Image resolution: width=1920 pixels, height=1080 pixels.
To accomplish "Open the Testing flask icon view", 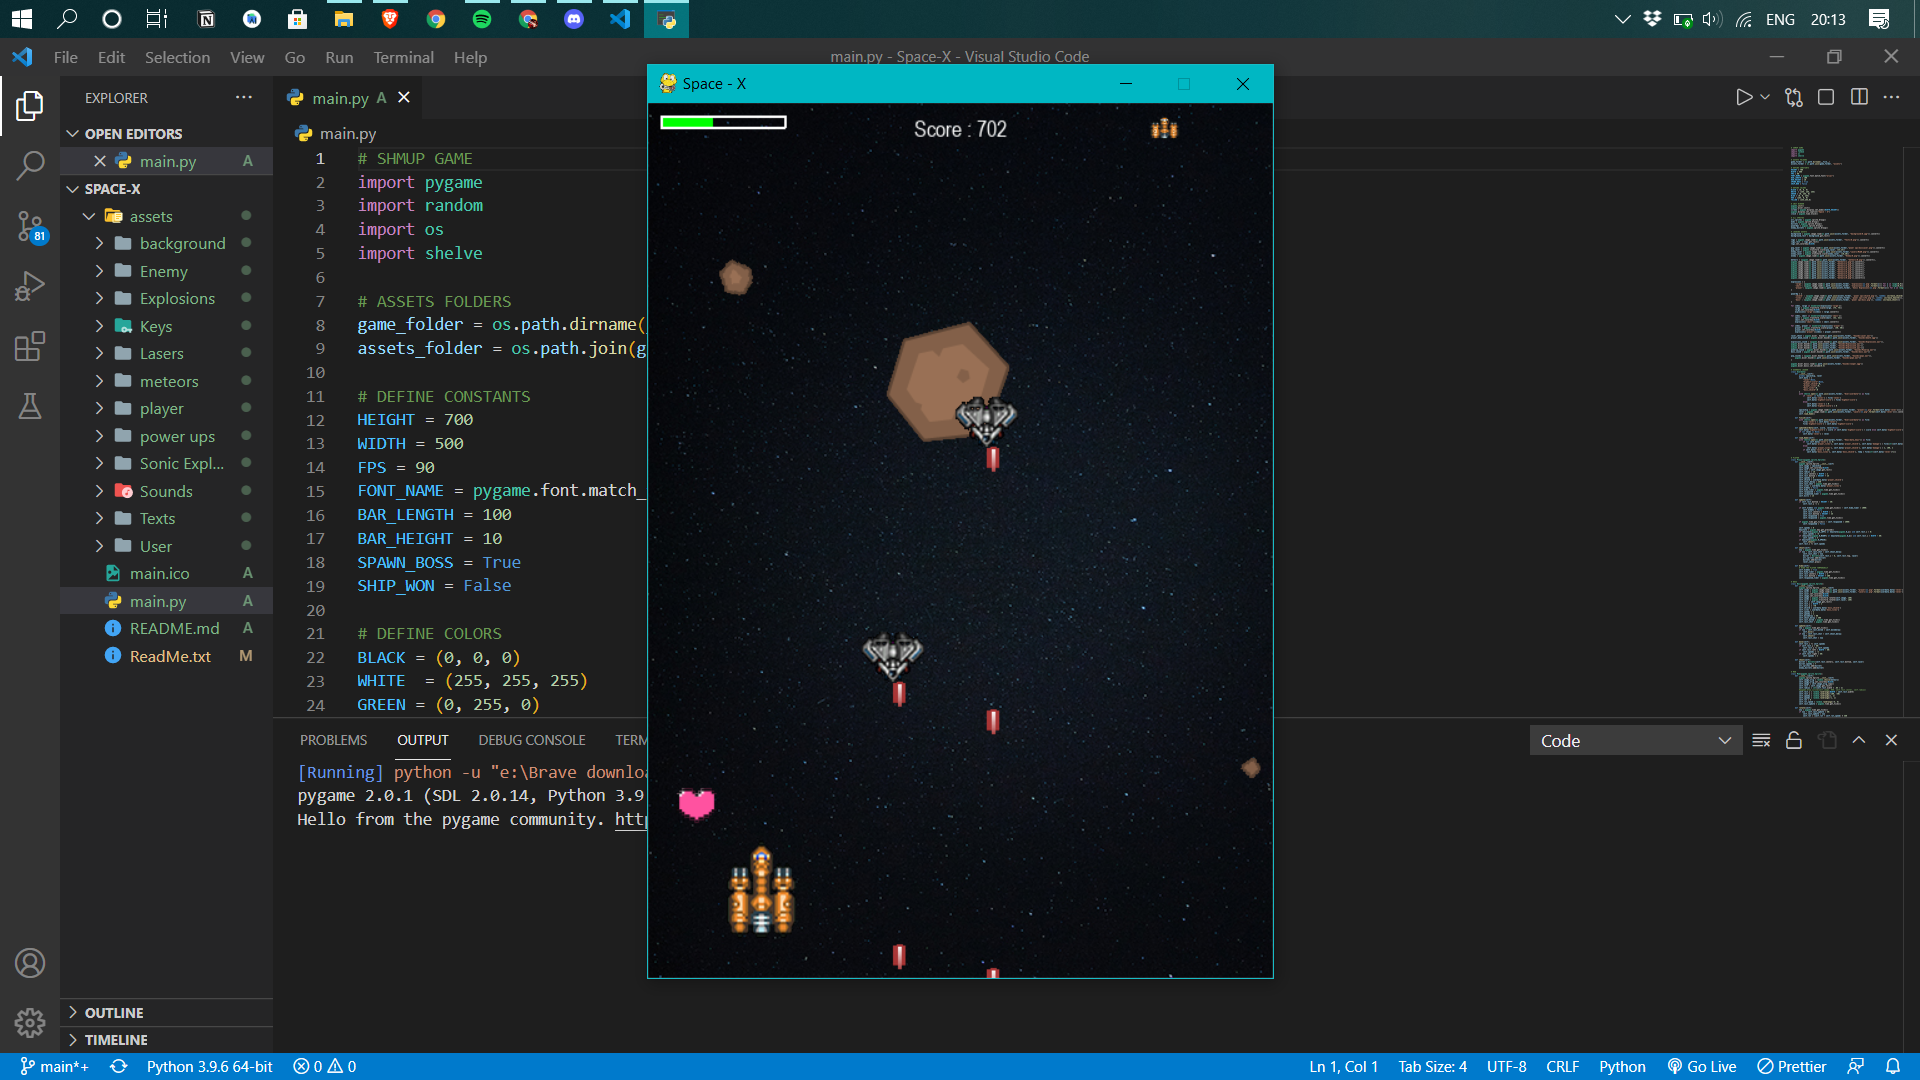I will (30, 406).
